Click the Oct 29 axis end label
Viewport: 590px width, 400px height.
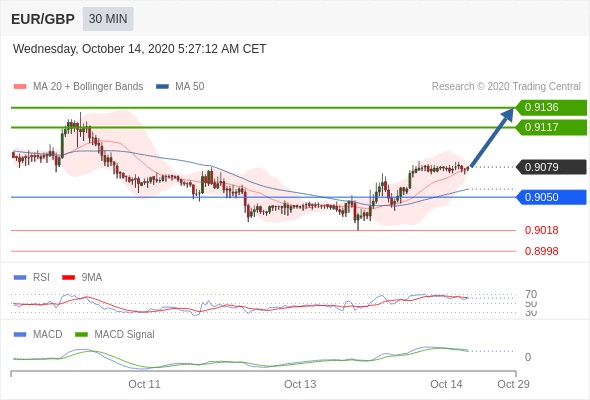pos(513,384)
